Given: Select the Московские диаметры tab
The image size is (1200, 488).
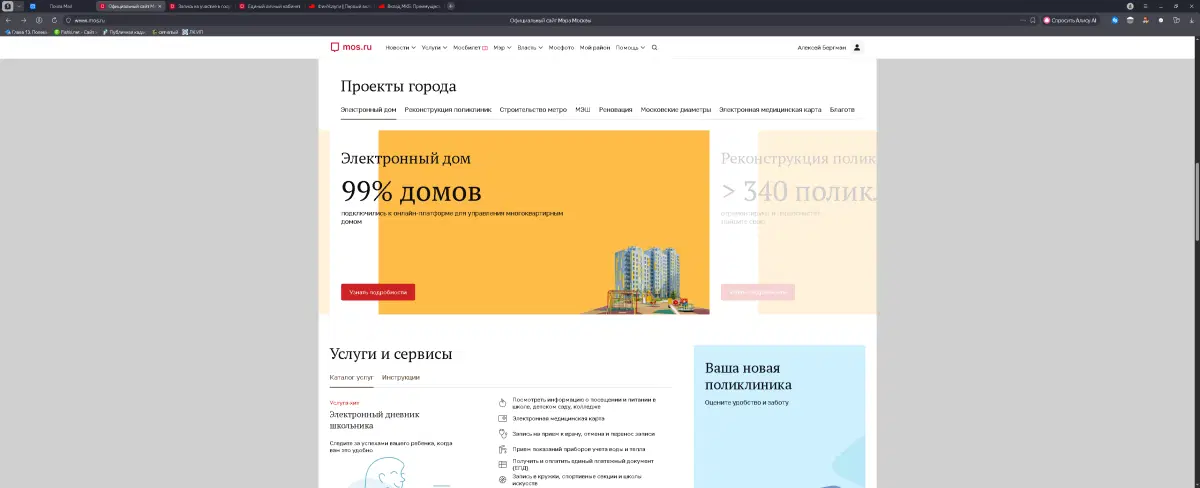Looking at the screenshot, I should coord(676,110).
